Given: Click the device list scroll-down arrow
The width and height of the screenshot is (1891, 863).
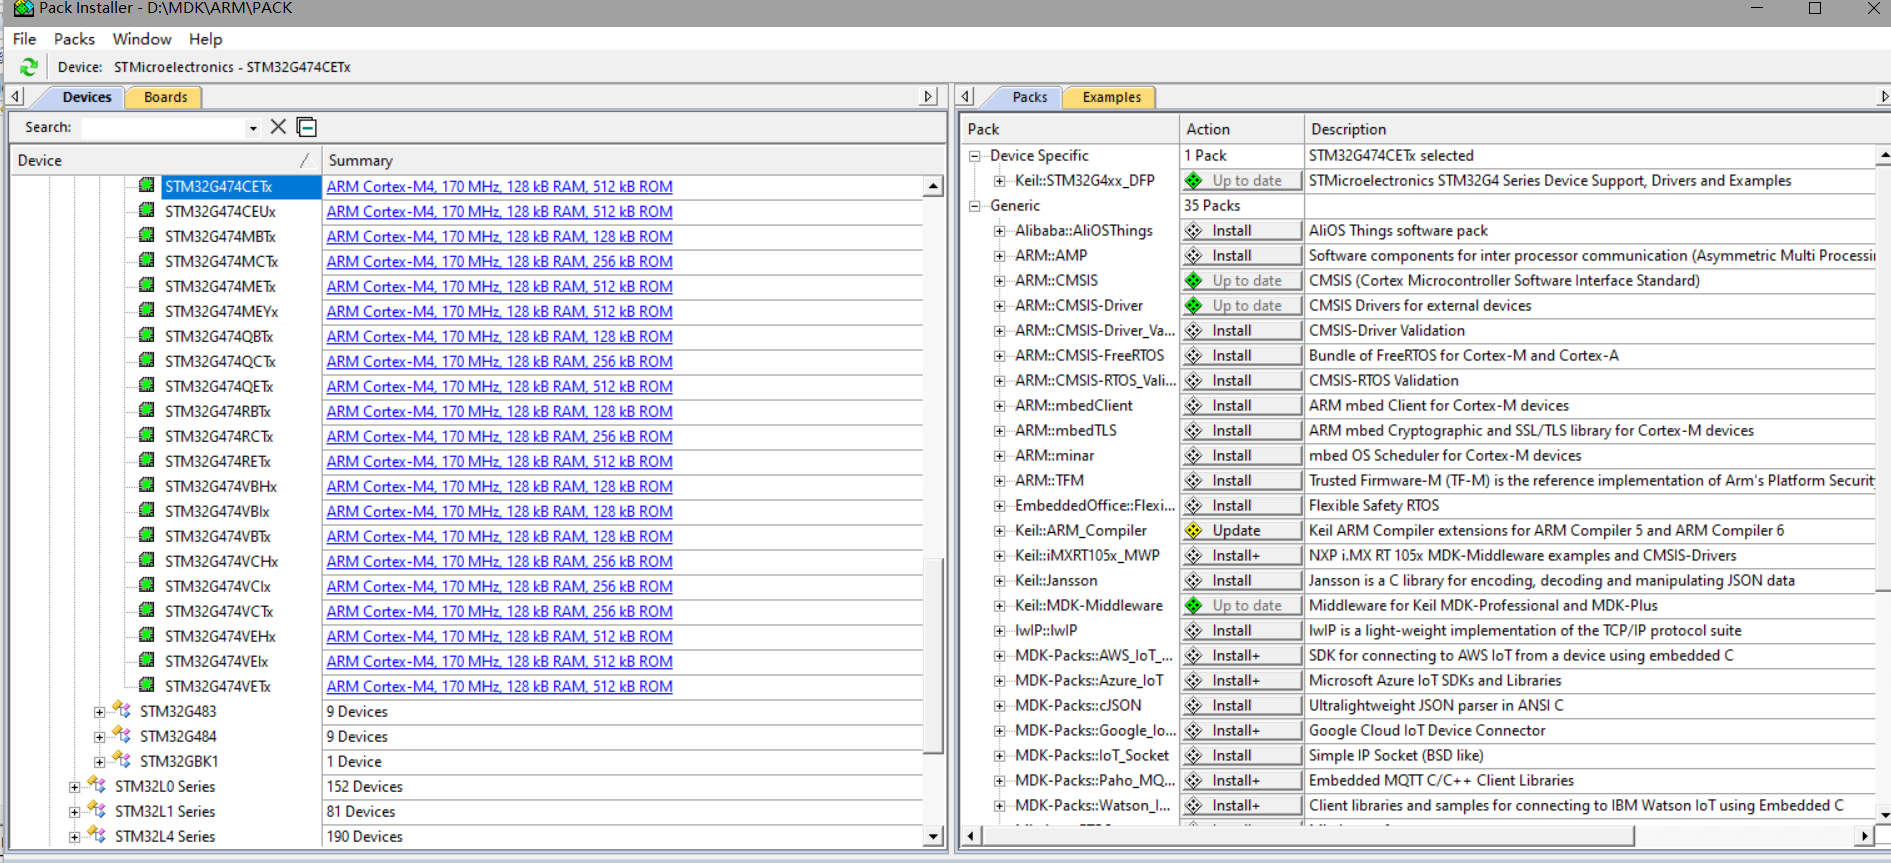Looking at the screenshot, I should click(x=933, y=836).
